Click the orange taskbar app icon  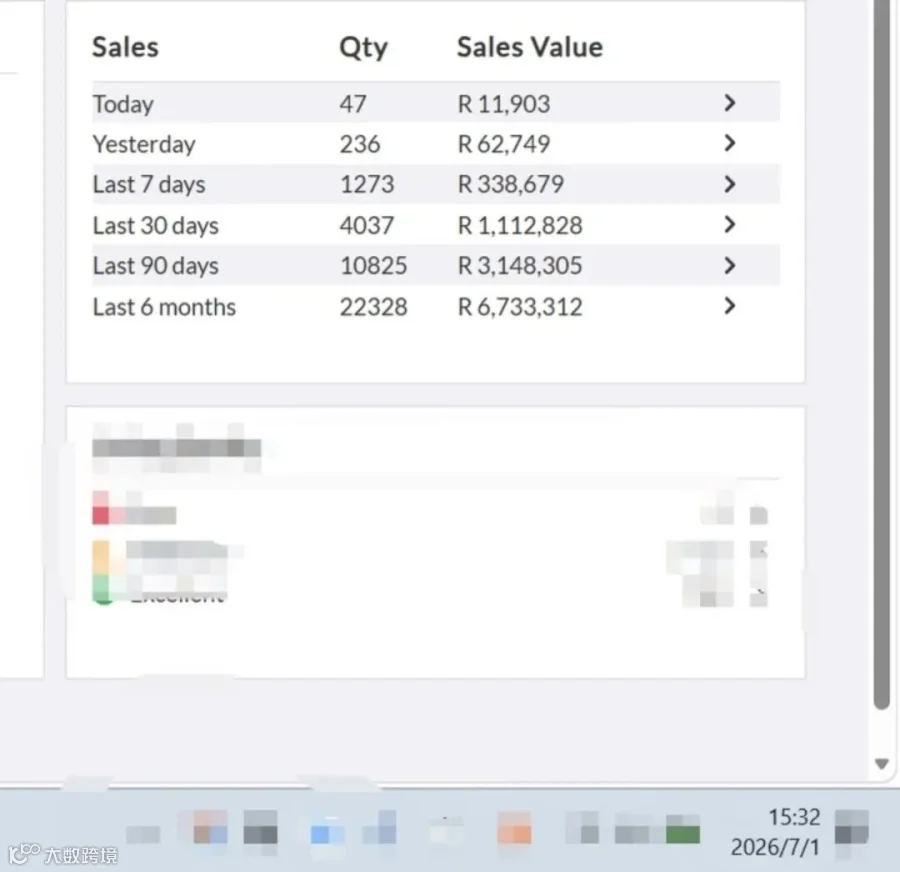click(514, 828)
